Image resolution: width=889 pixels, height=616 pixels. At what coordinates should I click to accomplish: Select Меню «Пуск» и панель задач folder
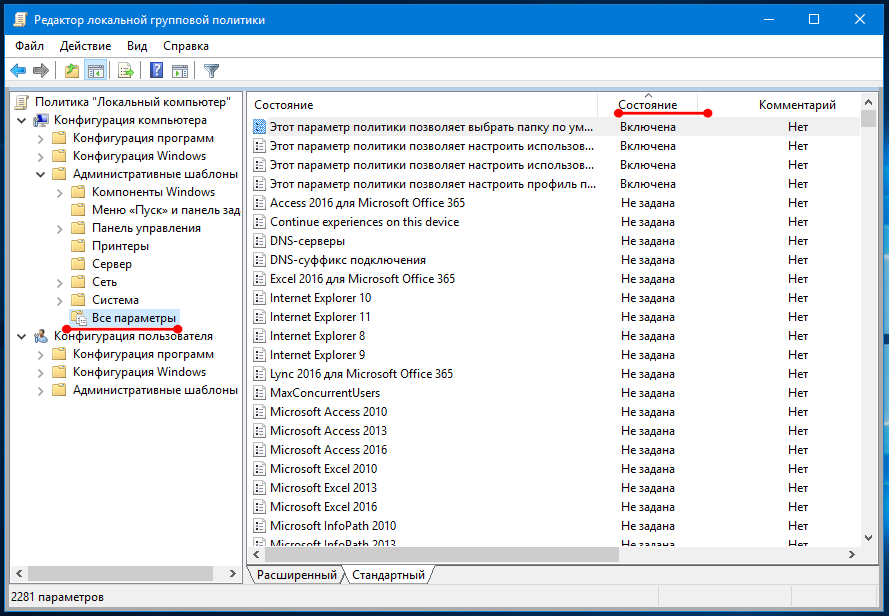(166, 210)
